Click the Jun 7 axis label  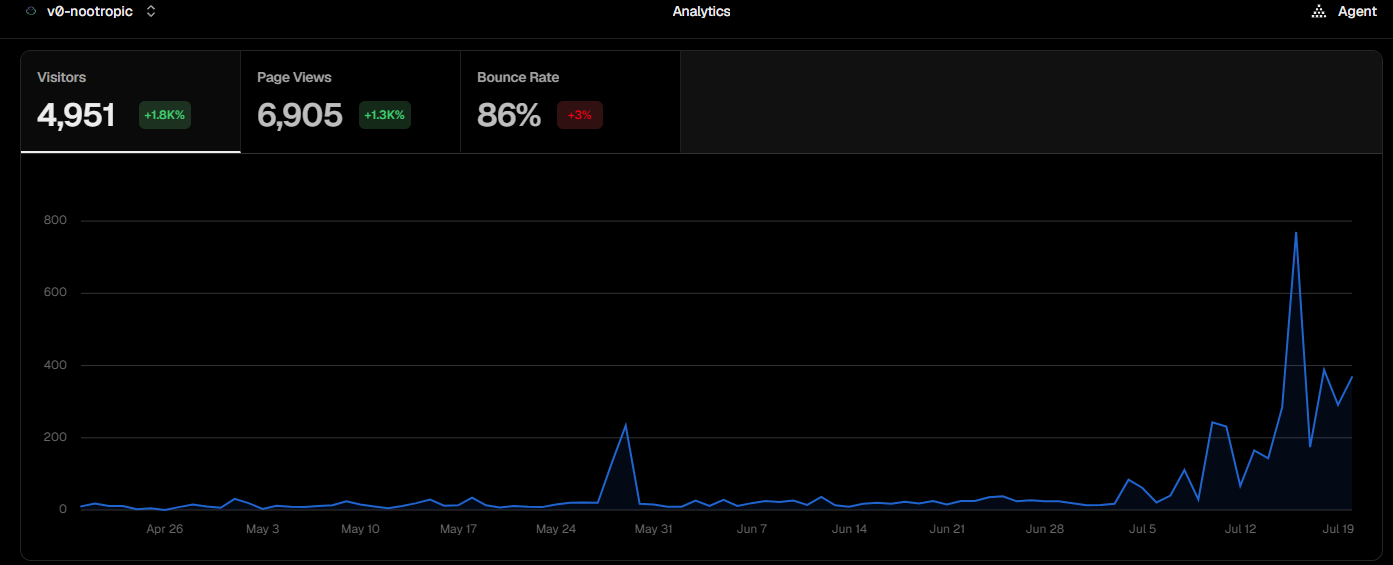pos(751,529)
